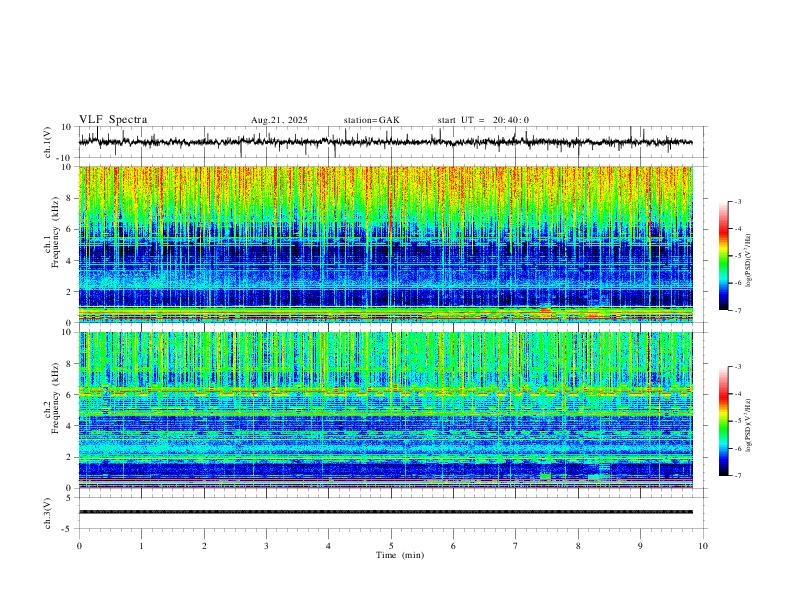This screenshot has width=792, height=612.
Task: Click the upper color scale bar
Action: coord(723,256)
